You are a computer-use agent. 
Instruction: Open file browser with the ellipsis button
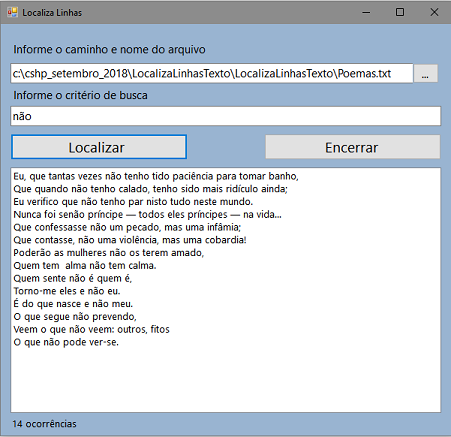point(425,73)
